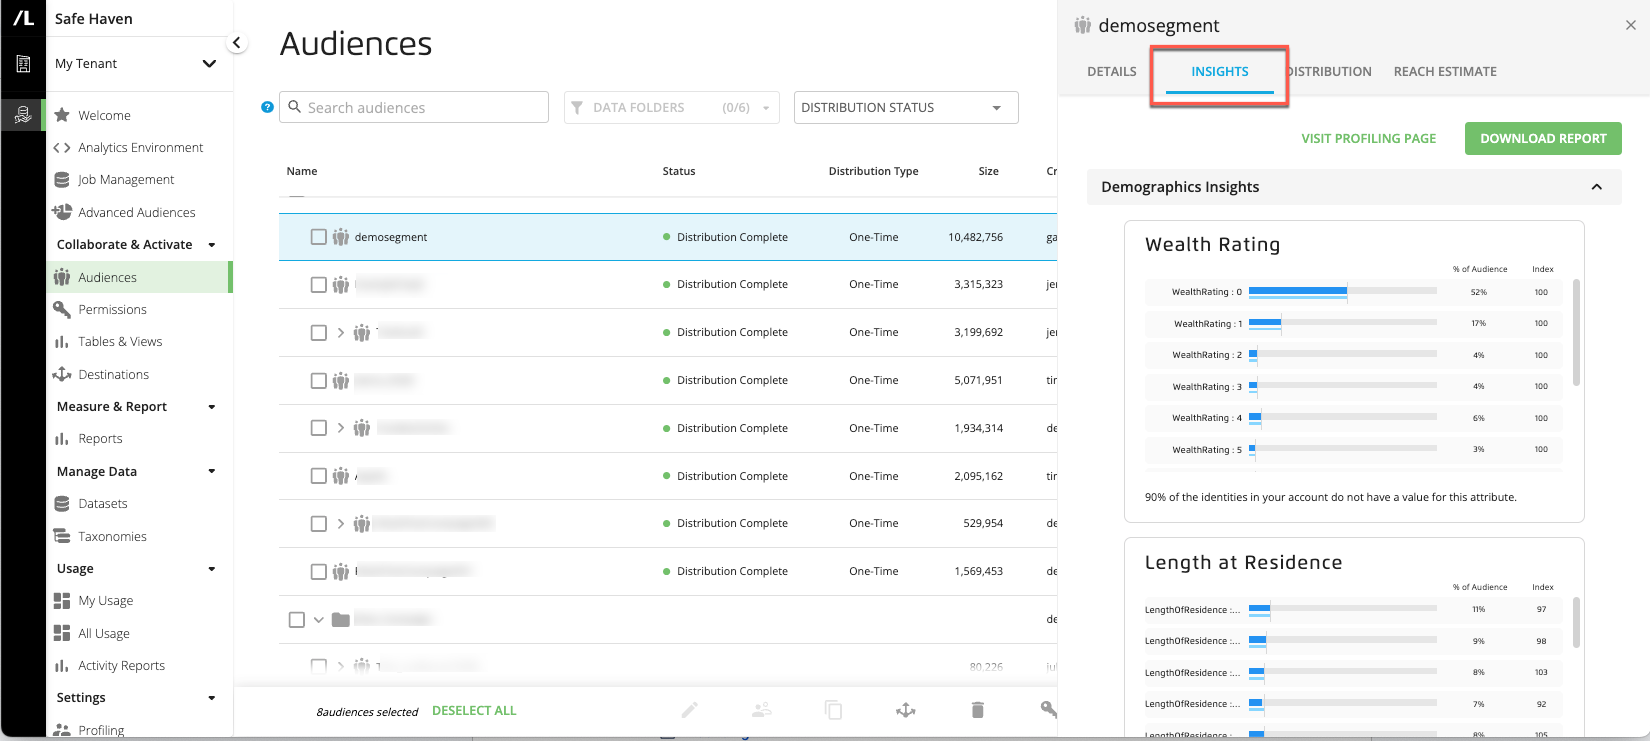The image size is (1650, 741).
Task: Click the Length at Residence chart scrollbar
Action: tap(1576, 622)
